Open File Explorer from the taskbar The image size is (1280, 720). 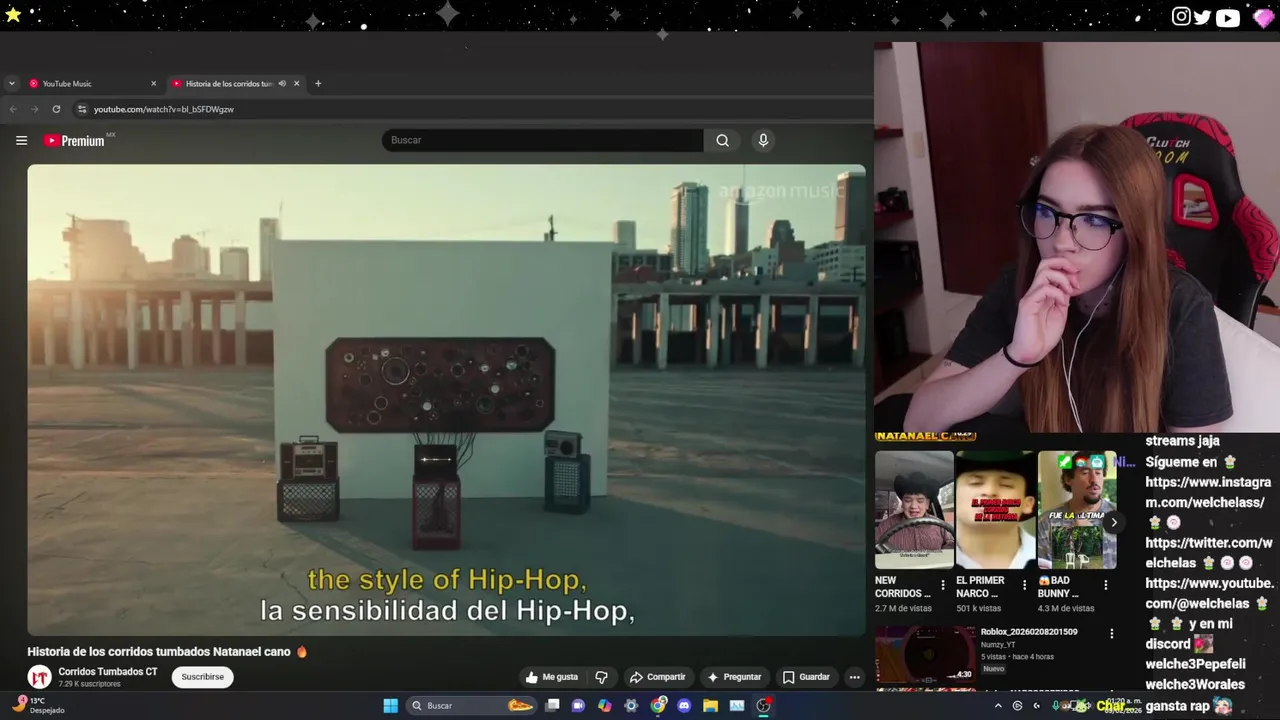[x=710, y=705]
